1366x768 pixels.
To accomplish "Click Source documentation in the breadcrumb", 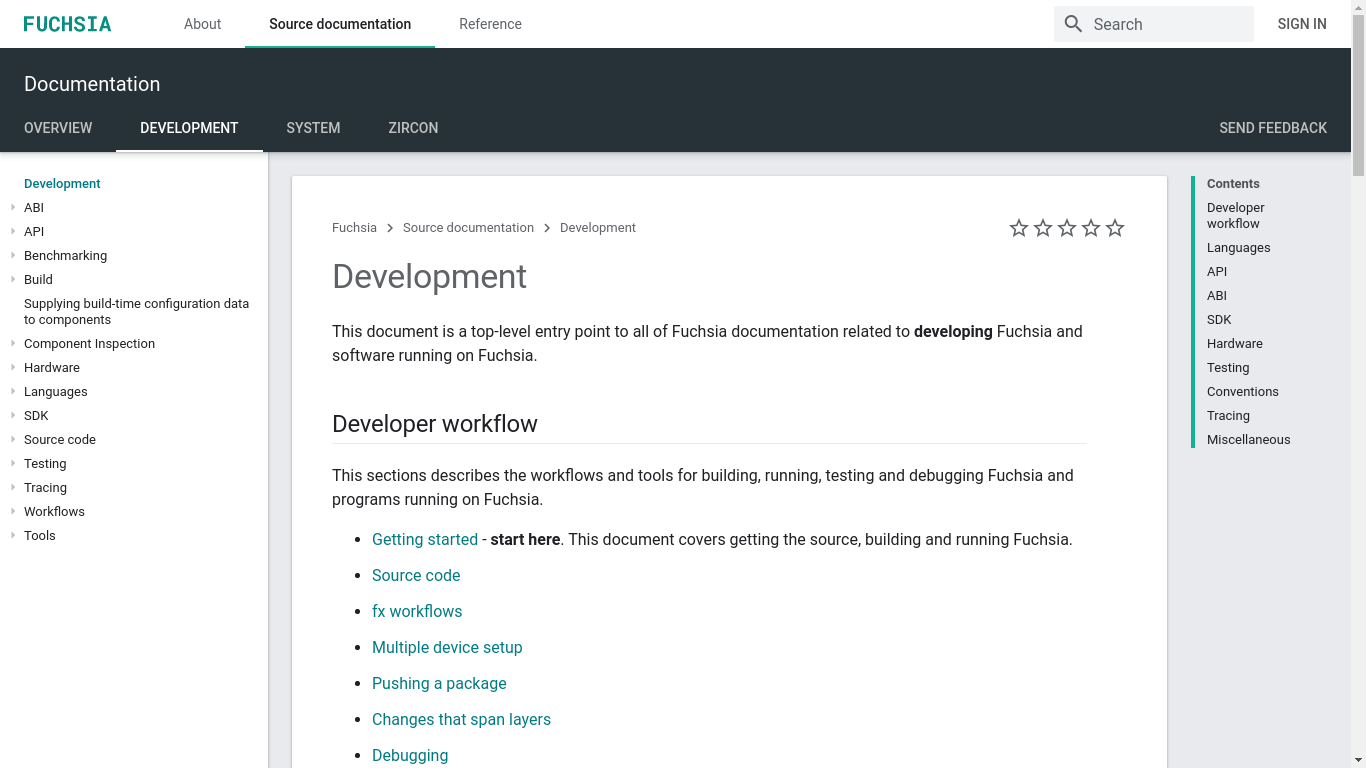I will click(x=468, y=228).
